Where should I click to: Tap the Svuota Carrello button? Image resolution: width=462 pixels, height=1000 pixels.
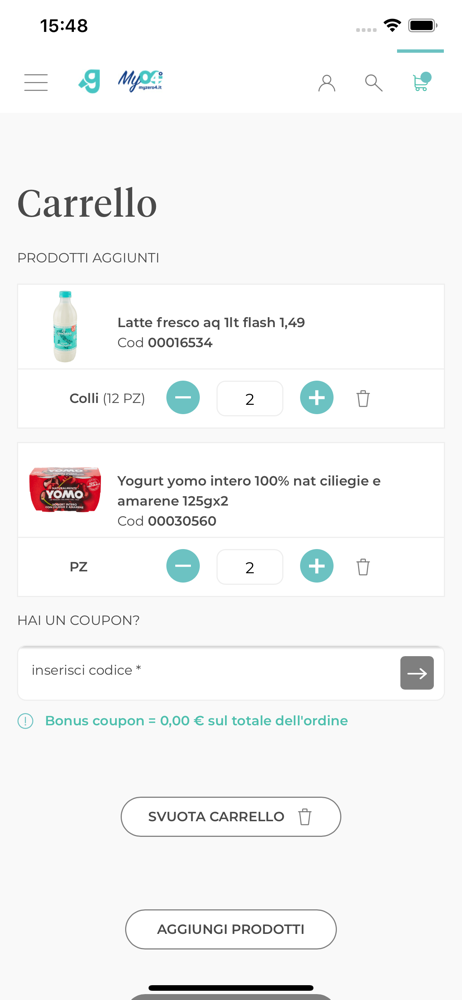(231, 816)
